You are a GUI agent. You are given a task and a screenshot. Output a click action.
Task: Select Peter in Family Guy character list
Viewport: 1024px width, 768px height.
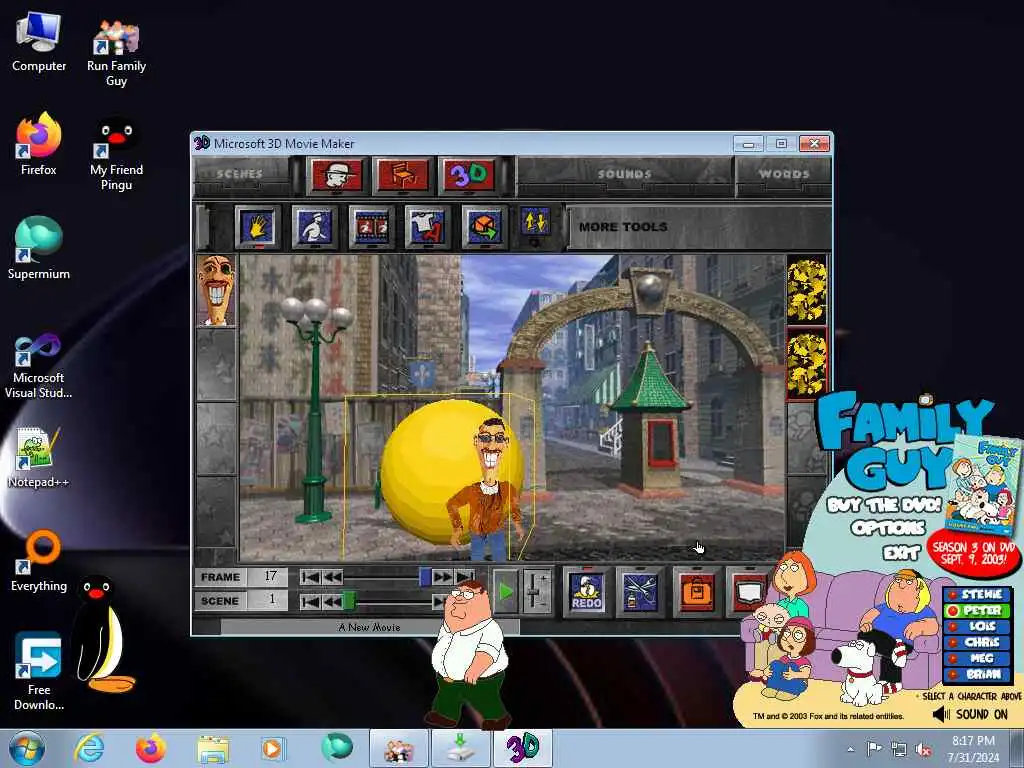976,611
